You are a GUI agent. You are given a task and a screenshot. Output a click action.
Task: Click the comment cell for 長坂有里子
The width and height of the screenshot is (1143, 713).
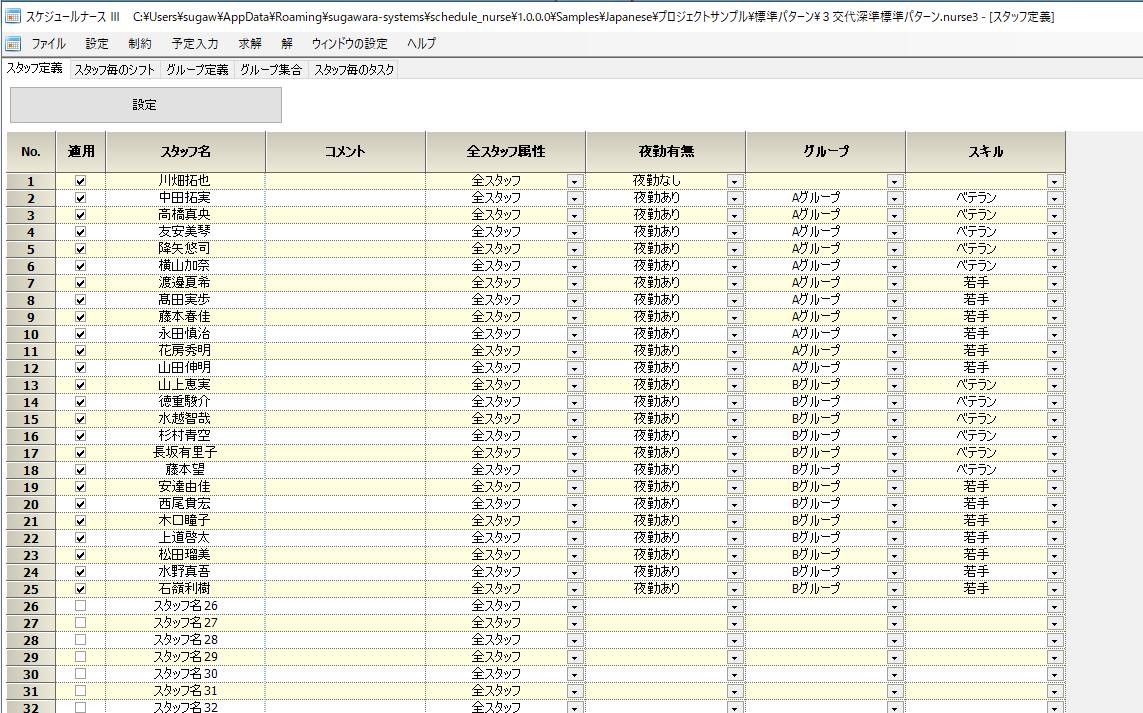(x=346, y=453)
